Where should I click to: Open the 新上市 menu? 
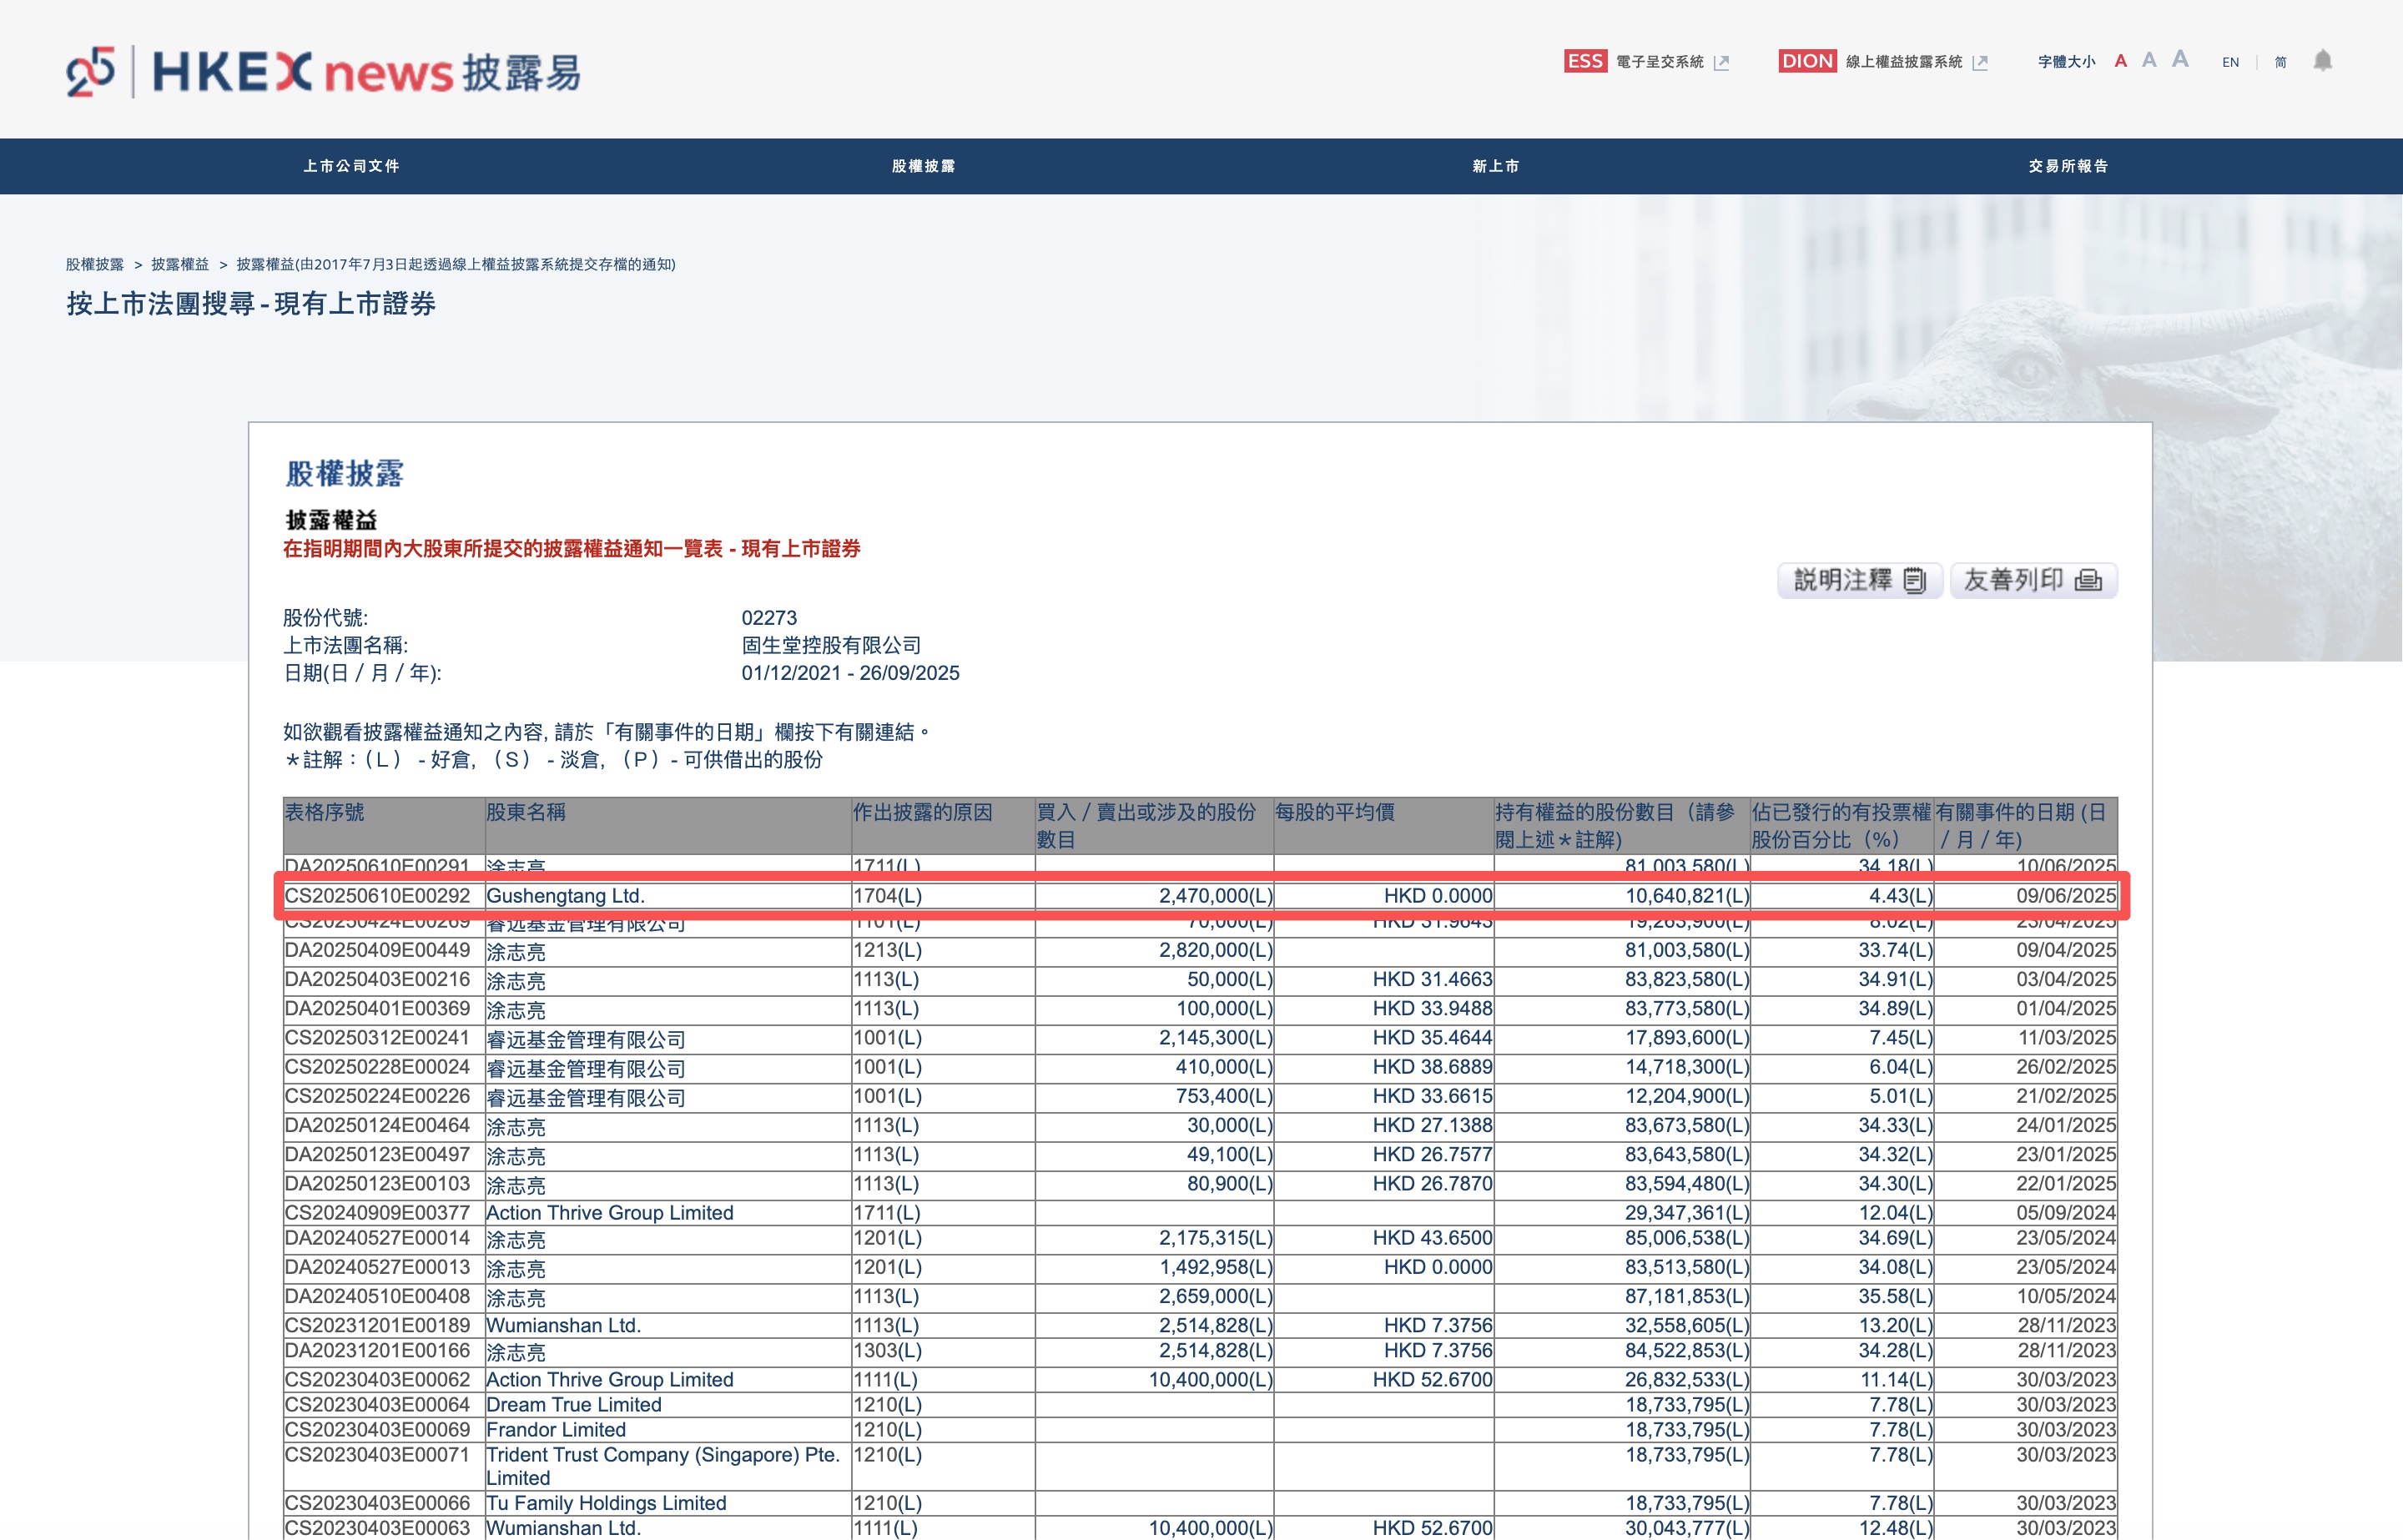tap(1495, 166)
